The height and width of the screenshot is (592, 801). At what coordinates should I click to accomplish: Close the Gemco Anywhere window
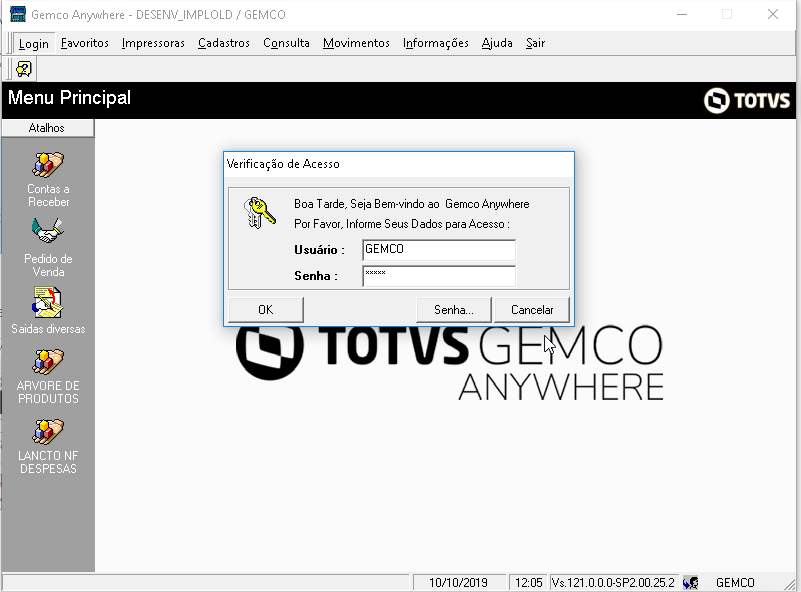[773, 14]
